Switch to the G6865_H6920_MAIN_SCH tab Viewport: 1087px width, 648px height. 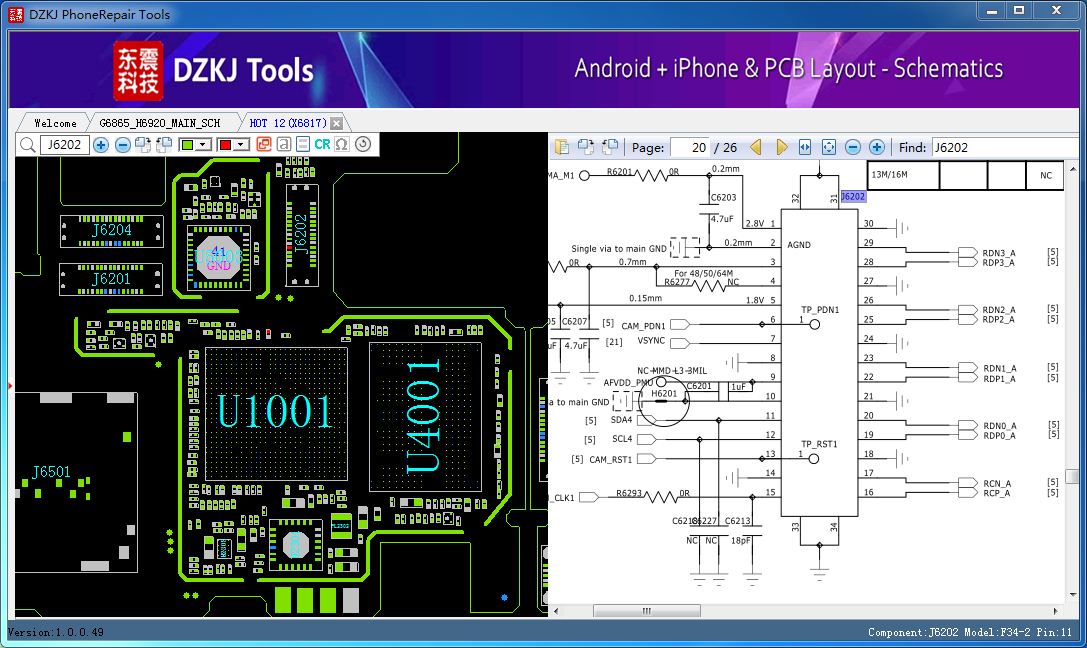click(x=159, y=123)
